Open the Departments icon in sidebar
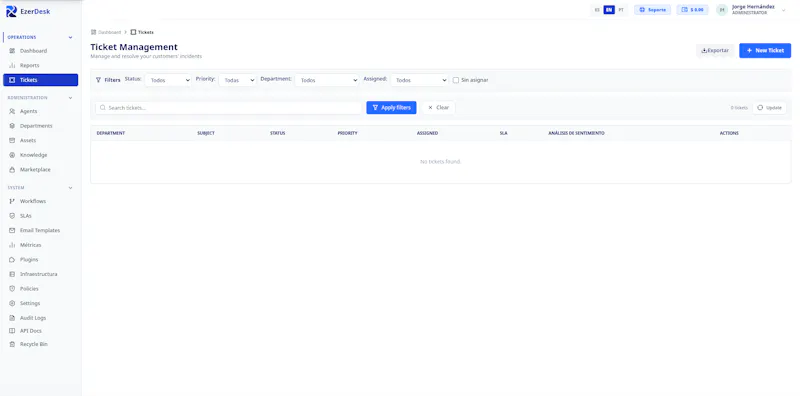The width and height of the screenshot is (800, 396). [12, 126]
